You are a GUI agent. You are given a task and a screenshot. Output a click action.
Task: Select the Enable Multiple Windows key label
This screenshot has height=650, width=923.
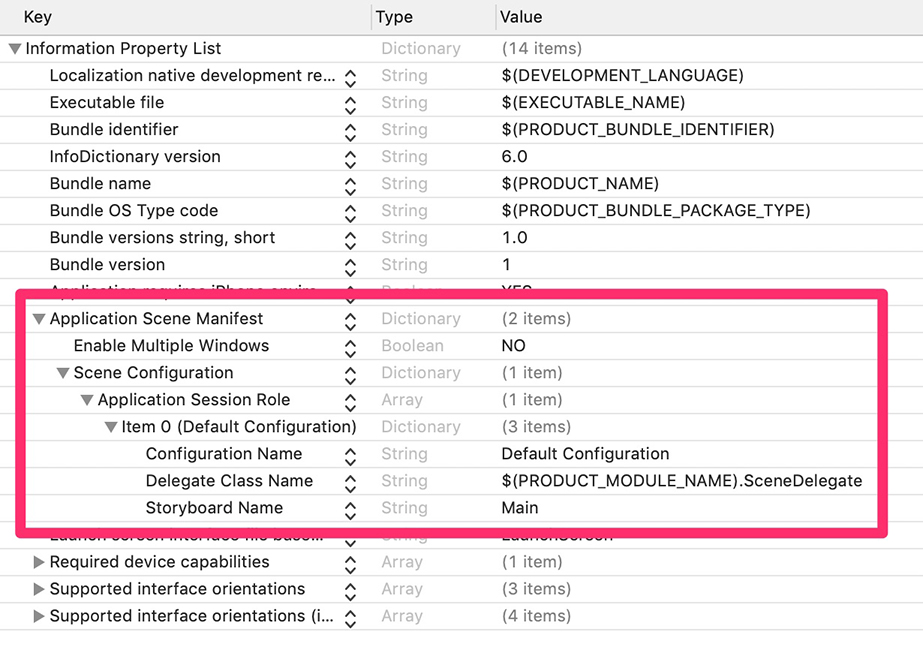pos(171,346)
